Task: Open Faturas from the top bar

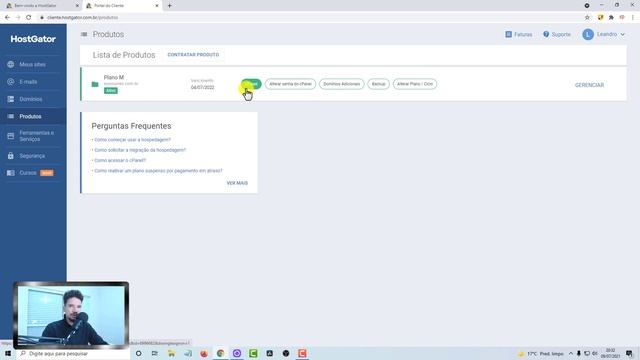Action: click(x=519, y=34)
